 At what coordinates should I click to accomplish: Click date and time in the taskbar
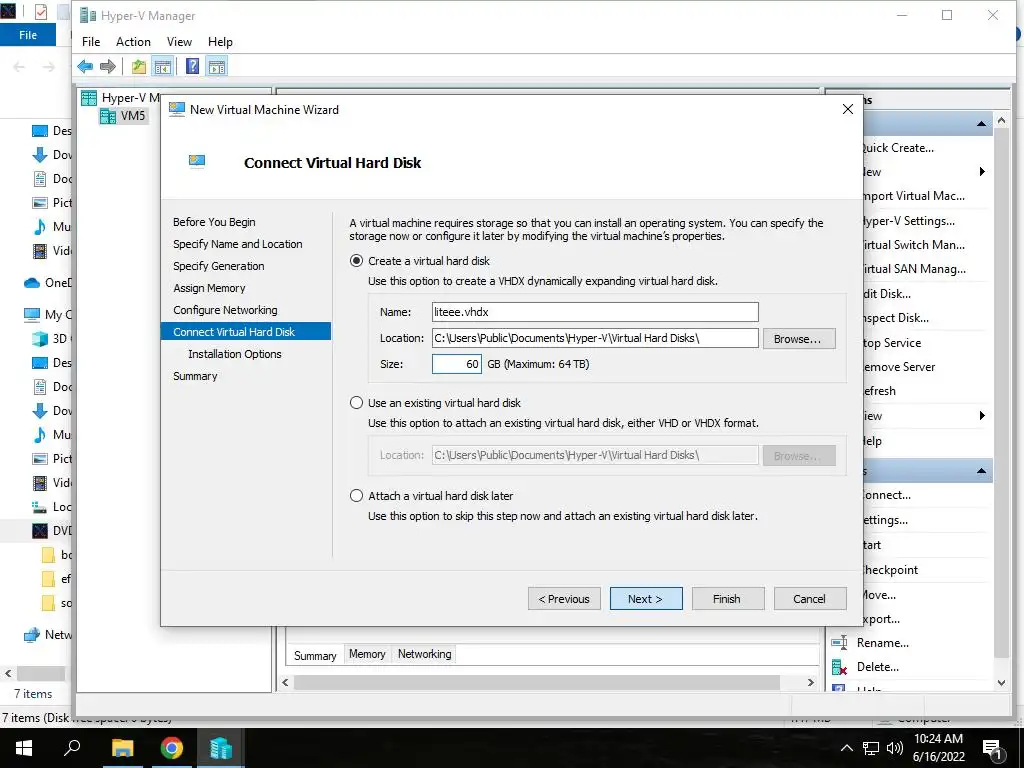click(x=938, y=748)
